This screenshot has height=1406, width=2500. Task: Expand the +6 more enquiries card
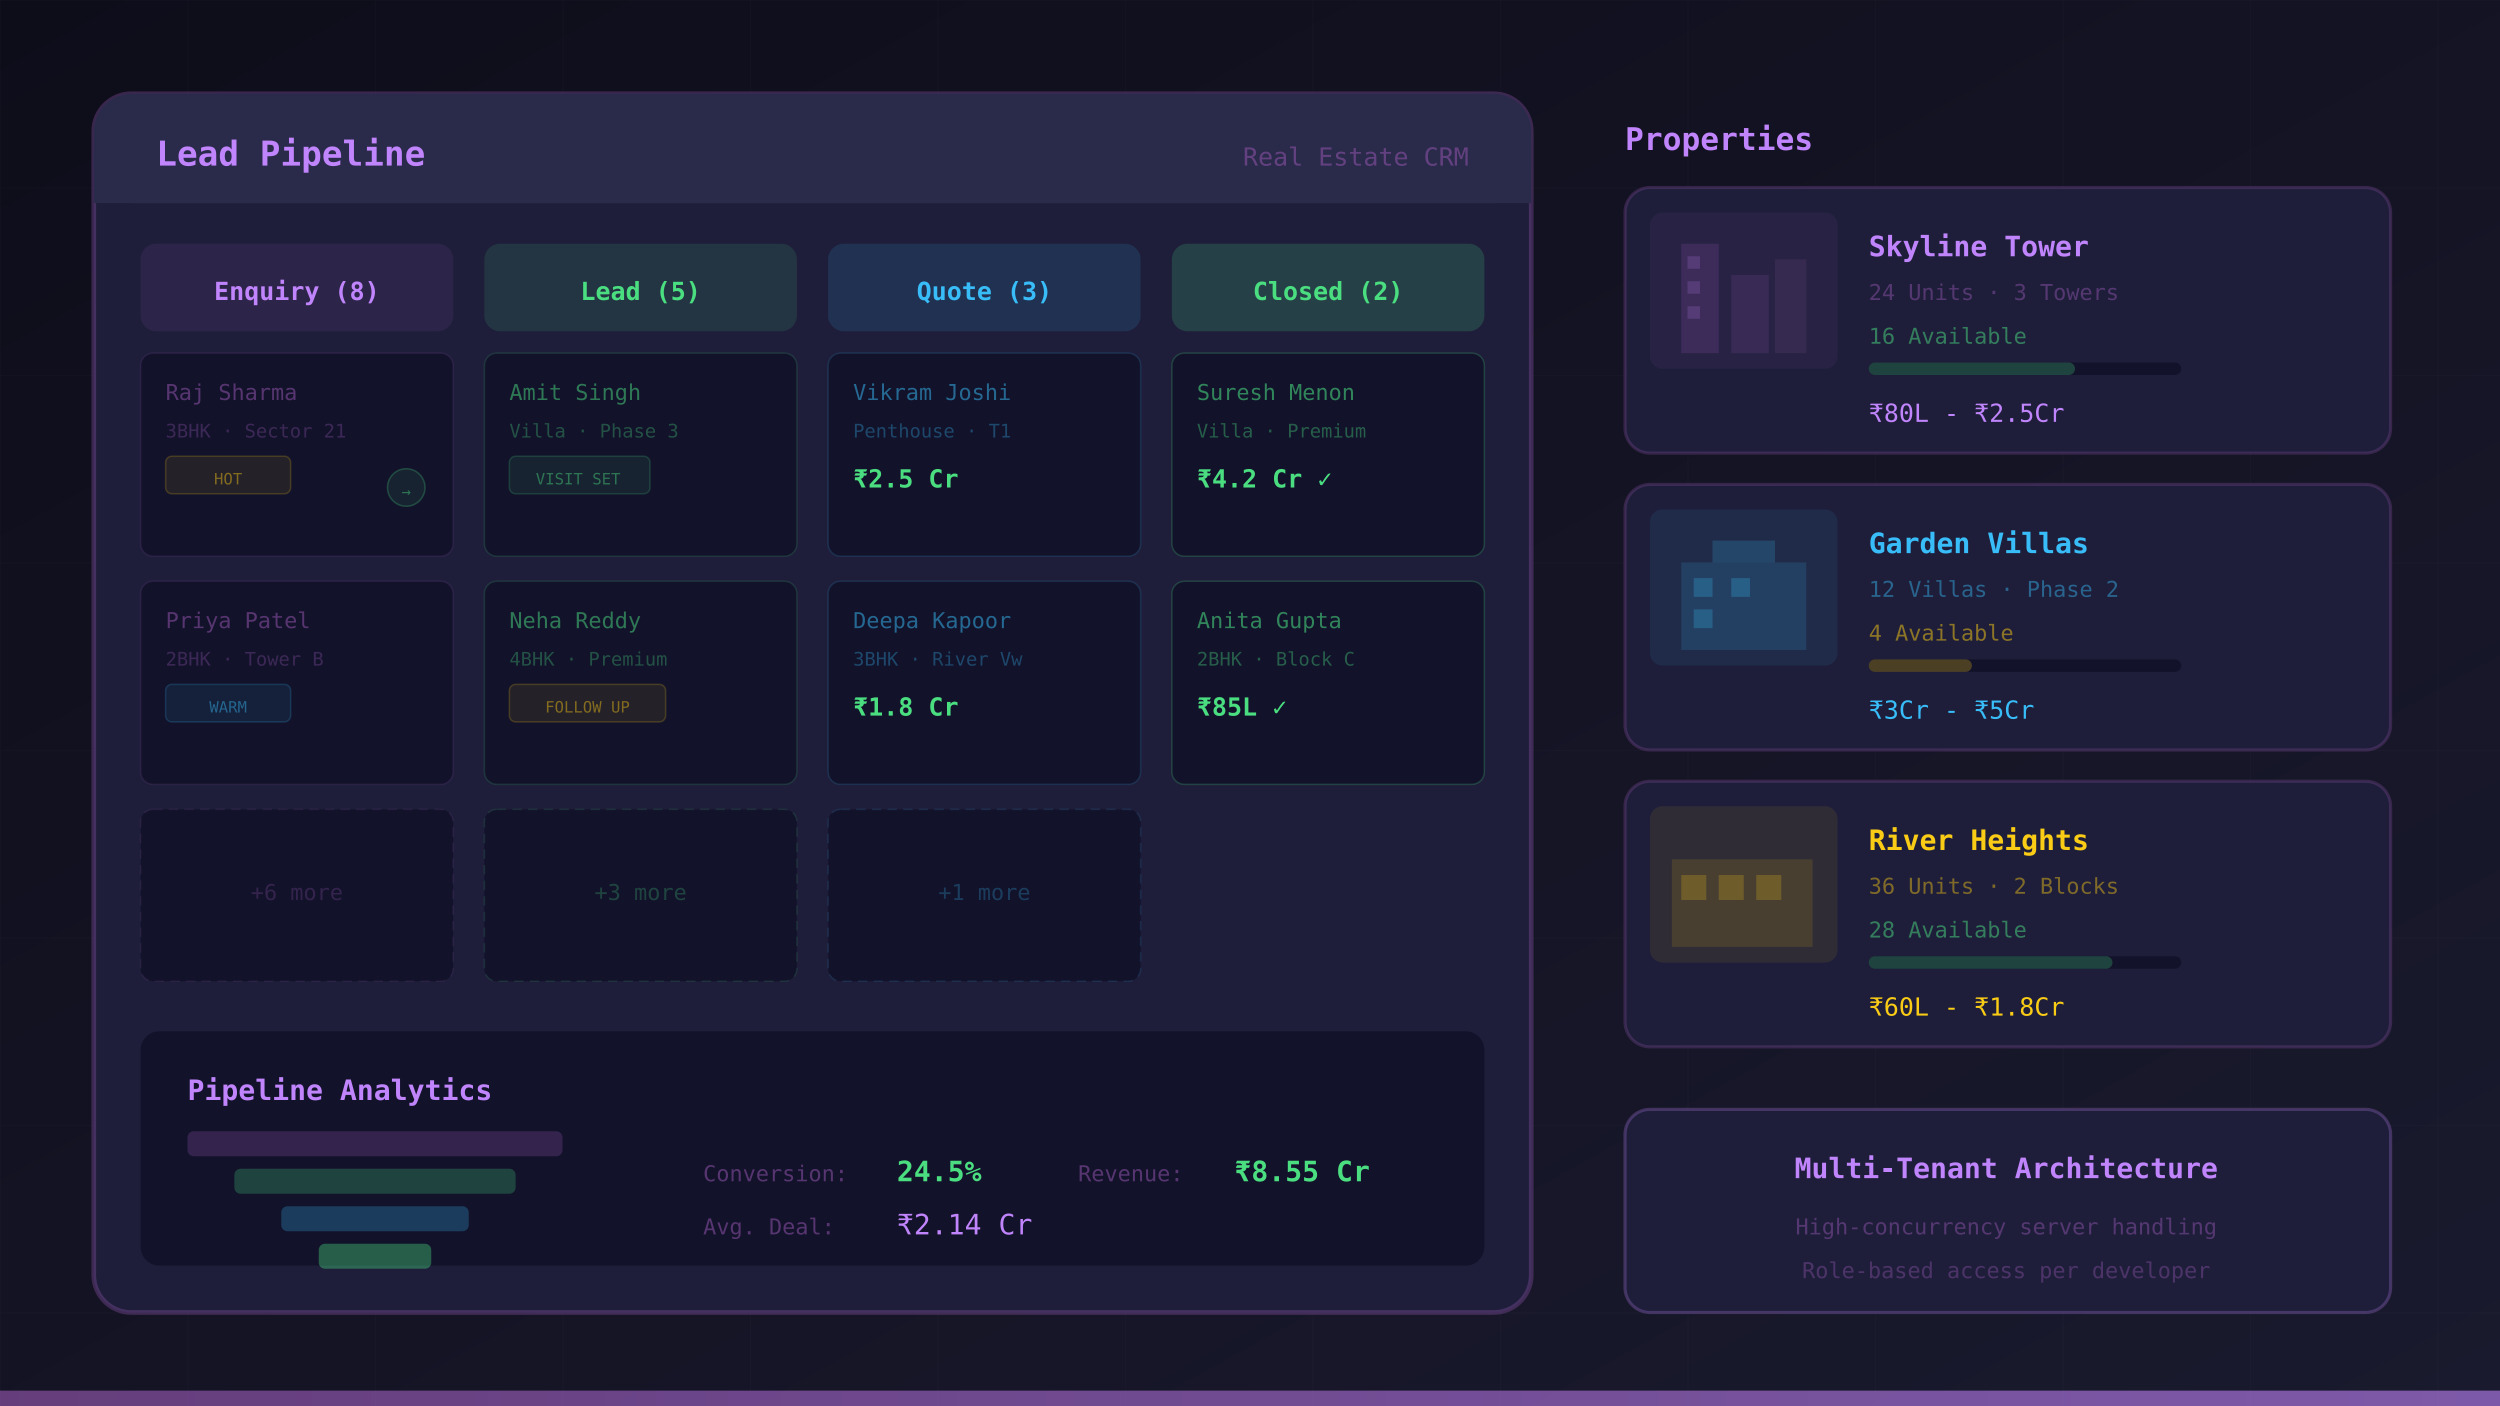tap(297, 895)
